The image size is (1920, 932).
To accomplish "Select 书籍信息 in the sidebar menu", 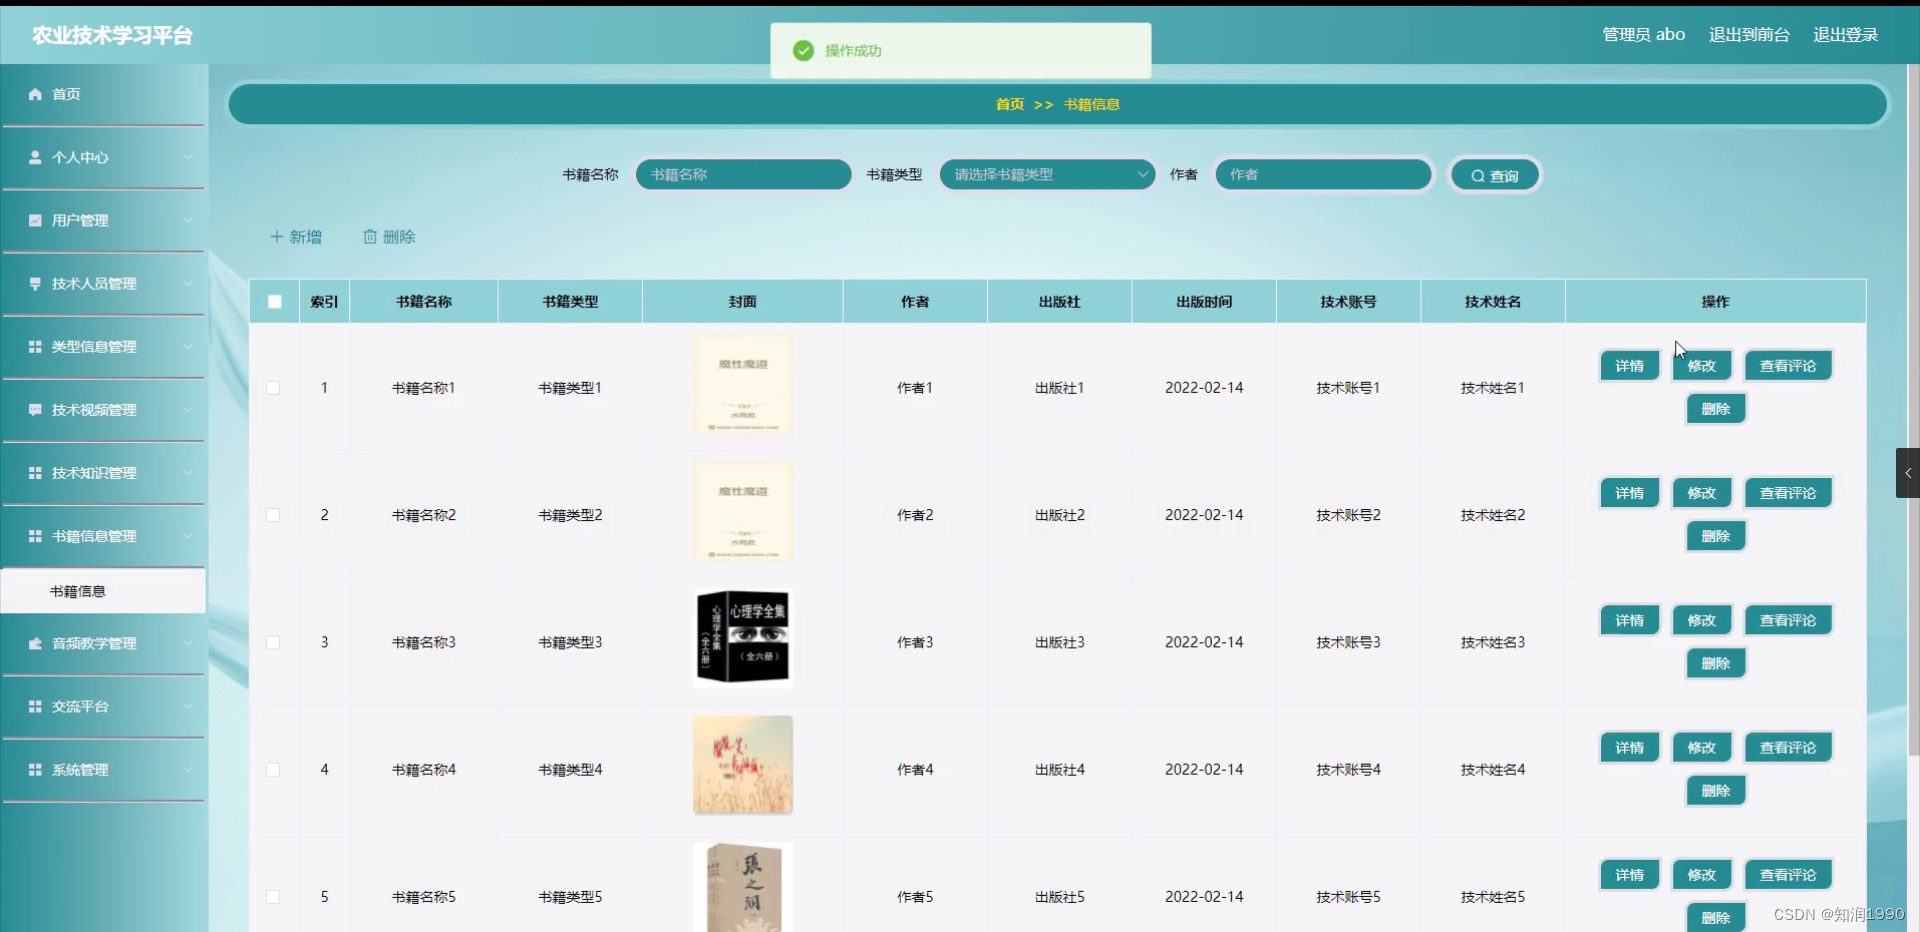I will click(78, 591).
